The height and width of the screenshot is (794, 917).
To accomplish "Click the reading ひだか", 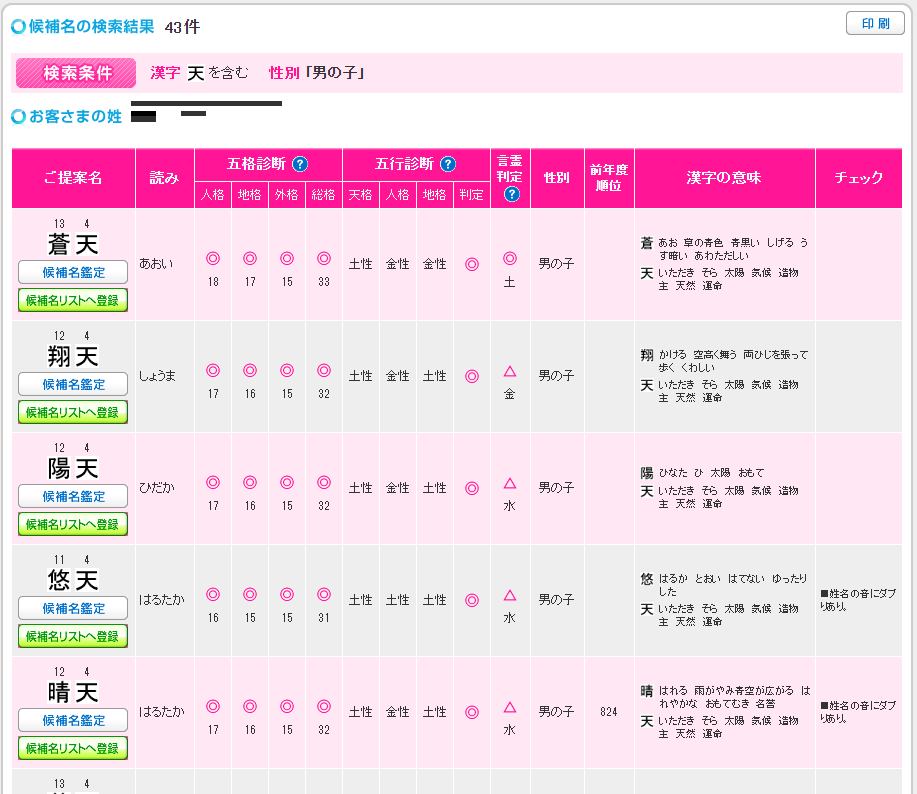I will tap(157, 488).
